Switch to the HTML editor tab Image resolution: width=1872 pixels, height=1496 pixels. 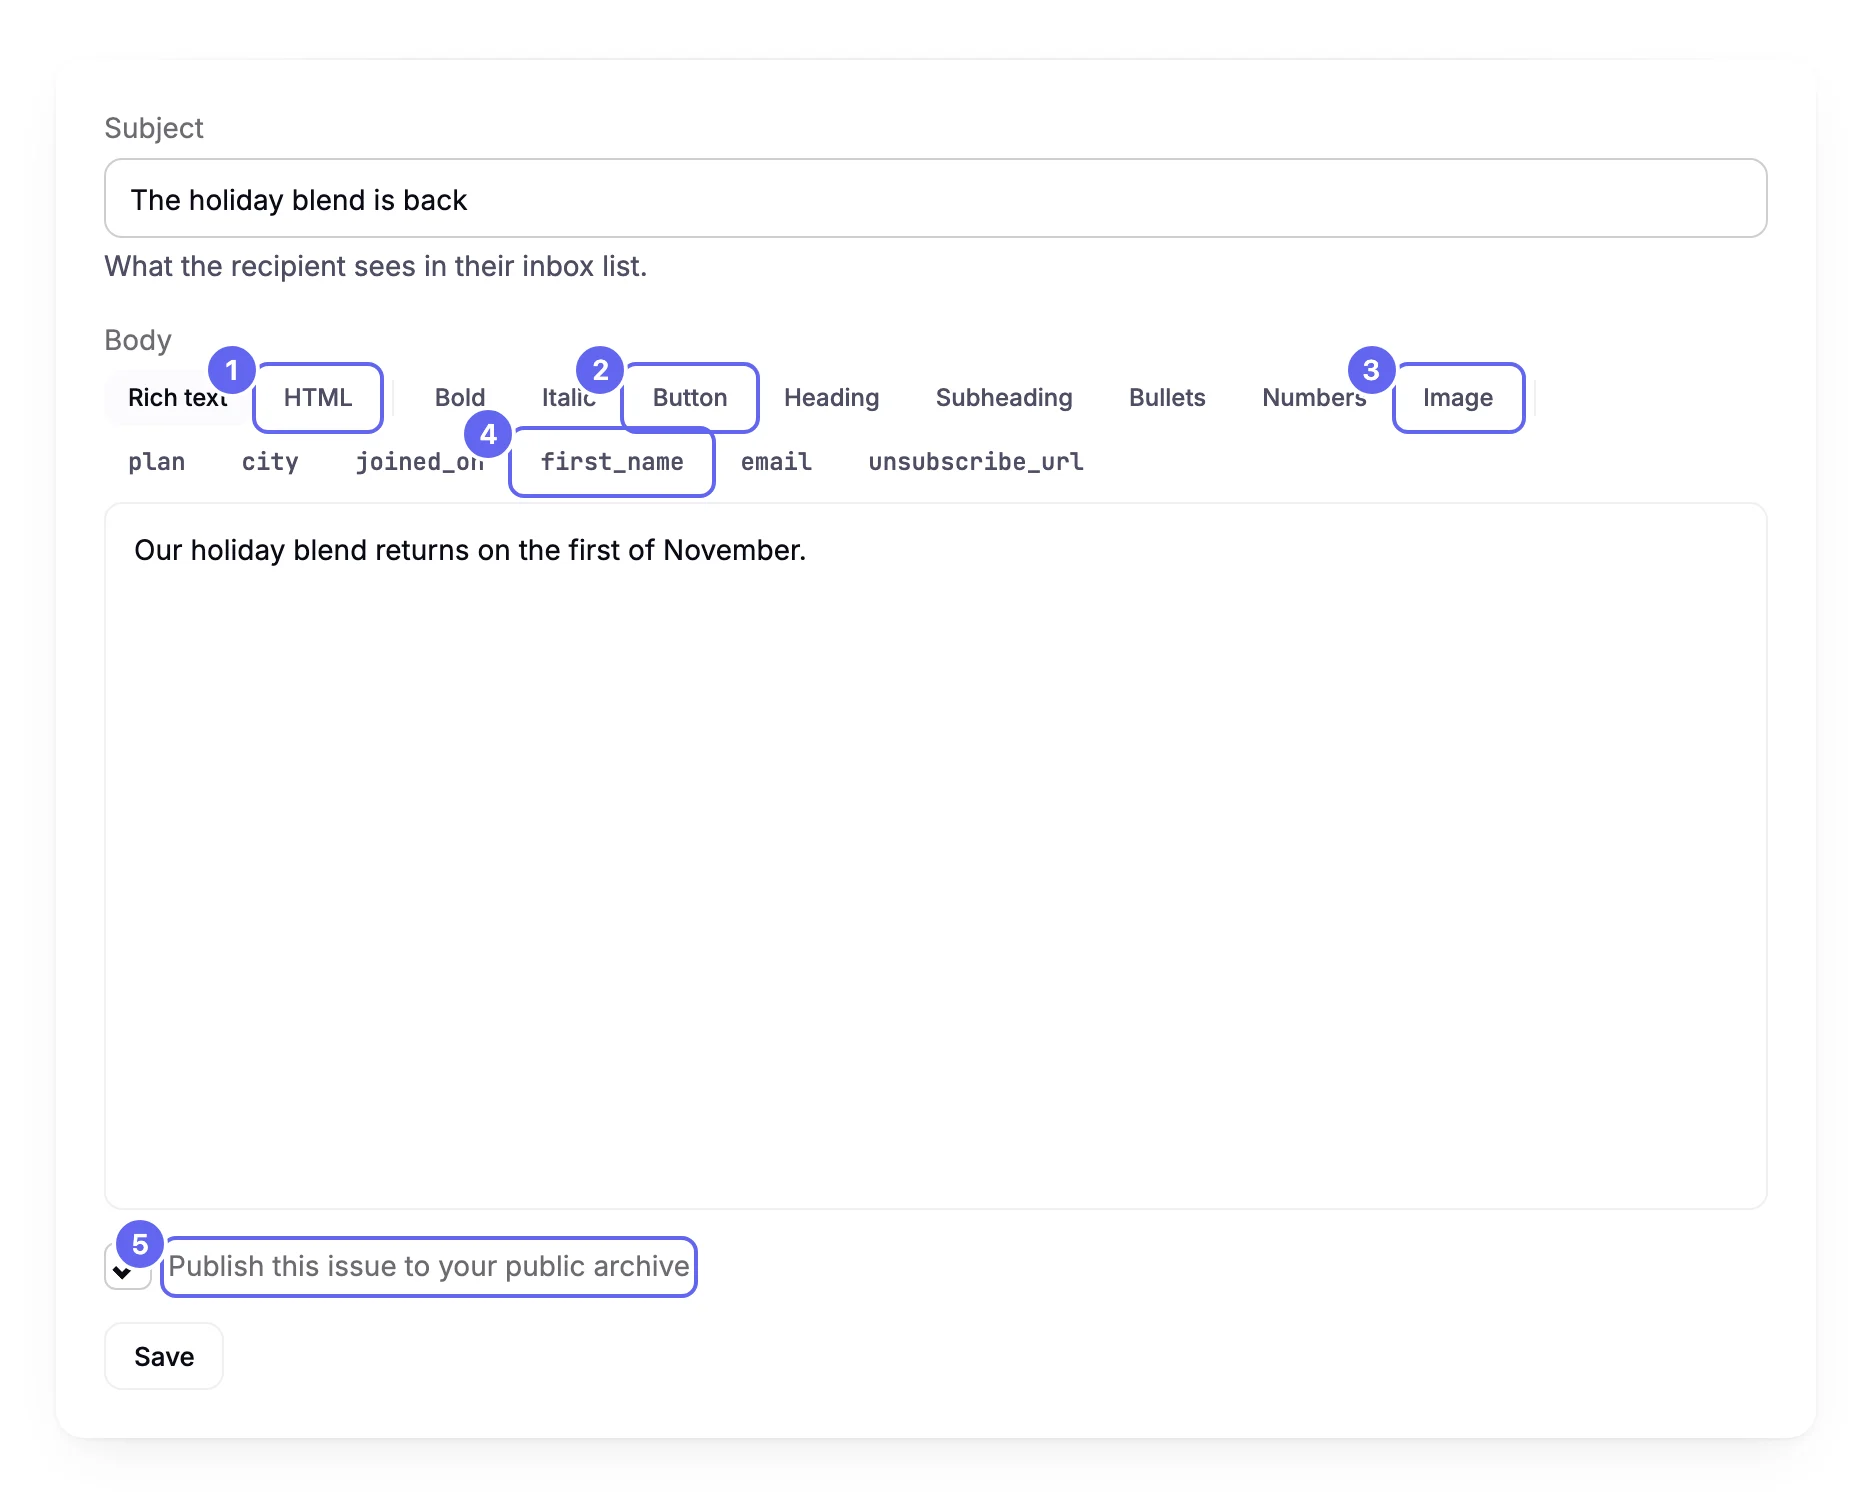pos(318,398)
